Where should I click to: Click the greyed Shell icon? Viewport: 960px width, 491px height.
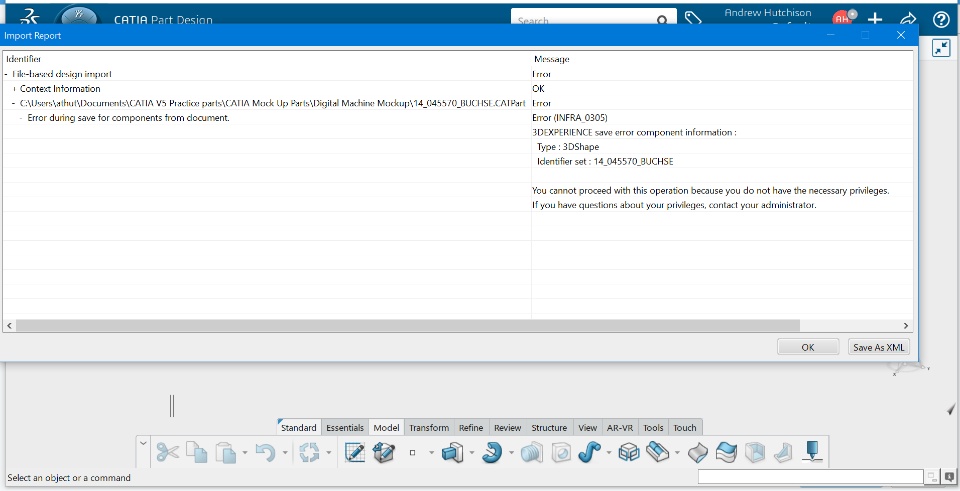click(755, 453)
